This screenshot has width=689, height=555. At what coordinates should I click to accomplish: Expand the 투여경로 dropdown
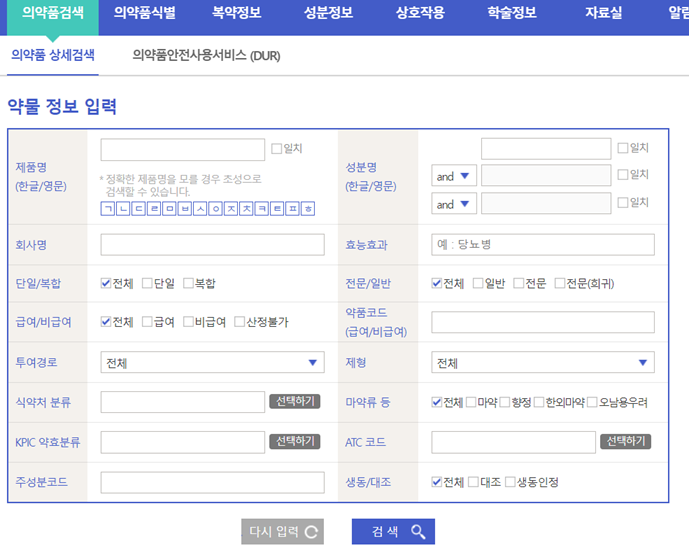pyautogui.click(x=213, y=363)
